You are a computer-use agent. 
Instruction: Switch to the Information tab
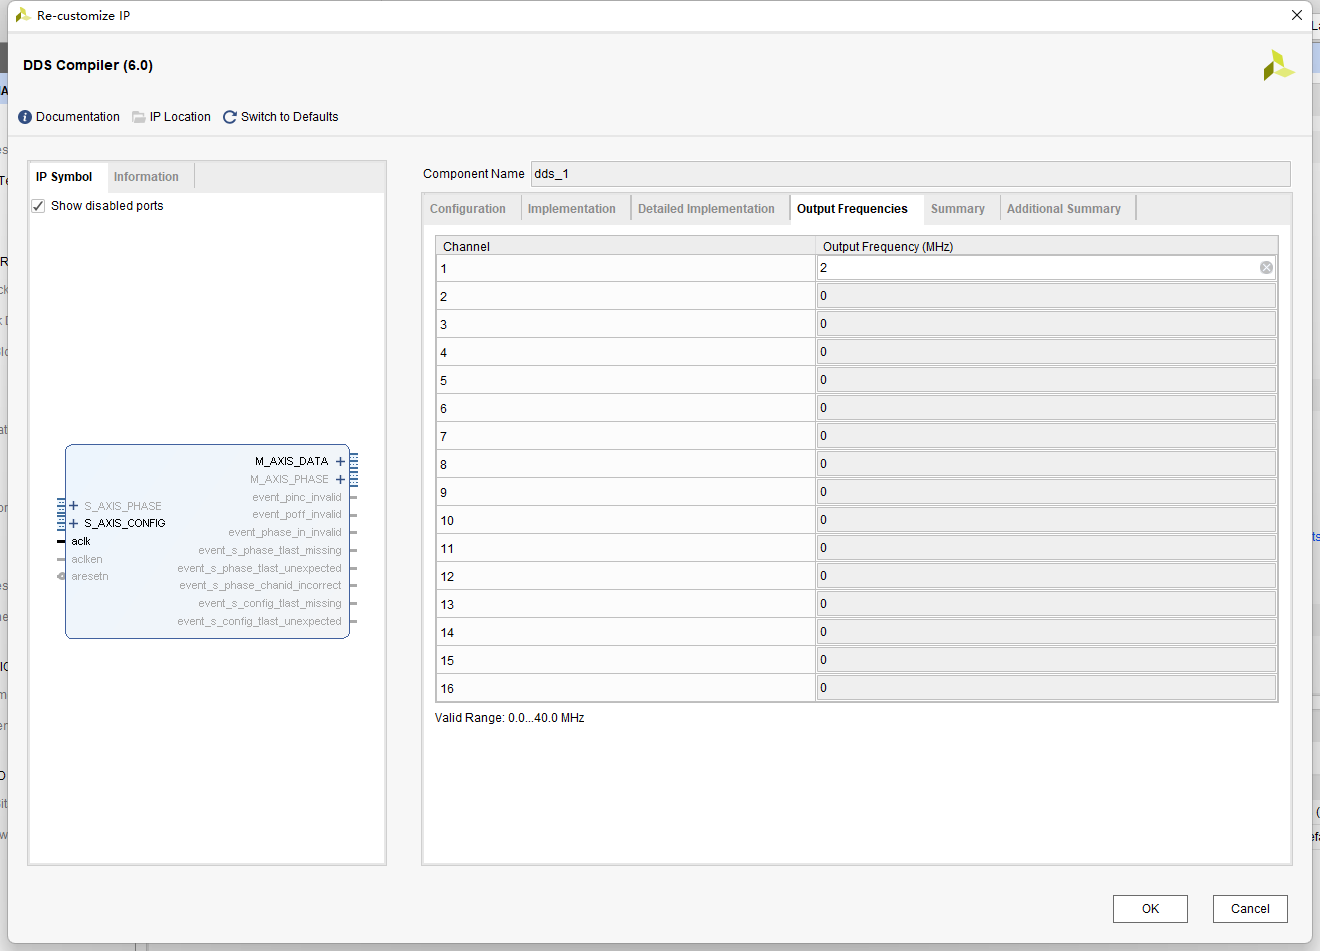pyautogui.click(x=146, y=177)
